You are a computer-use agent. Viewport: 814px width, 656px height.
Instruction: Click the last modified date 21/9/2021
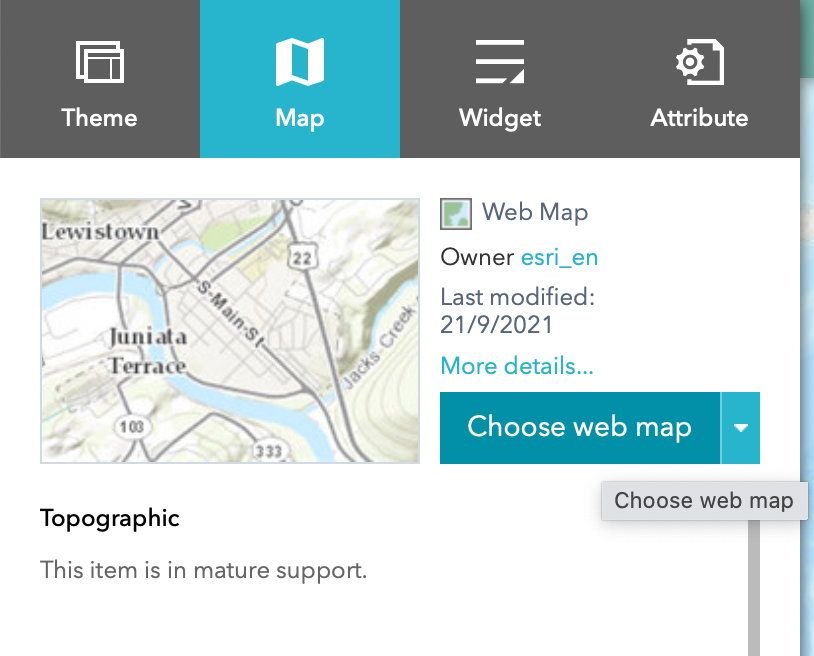(x=496, y=325)
